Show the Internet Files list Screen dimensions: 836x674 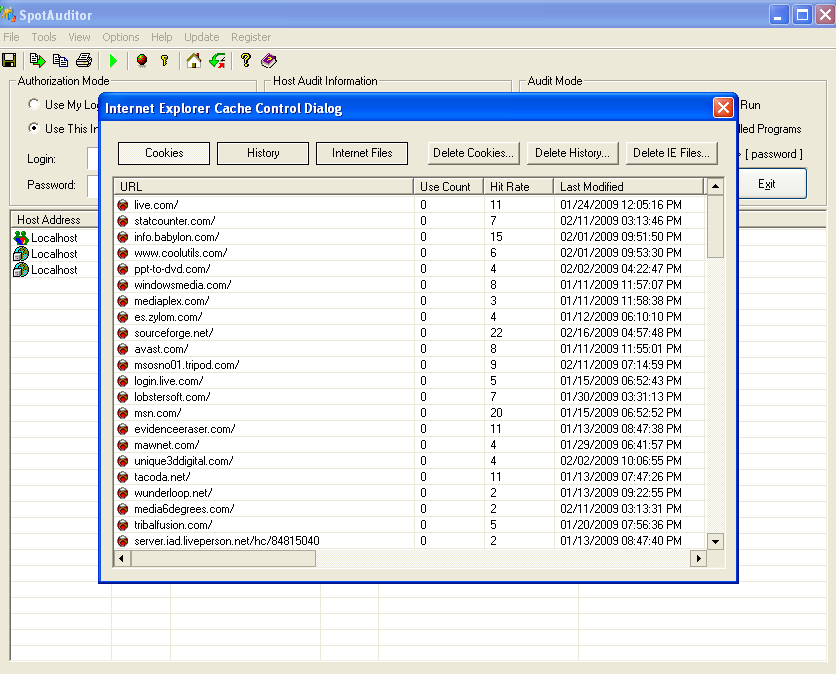(362, 153)
